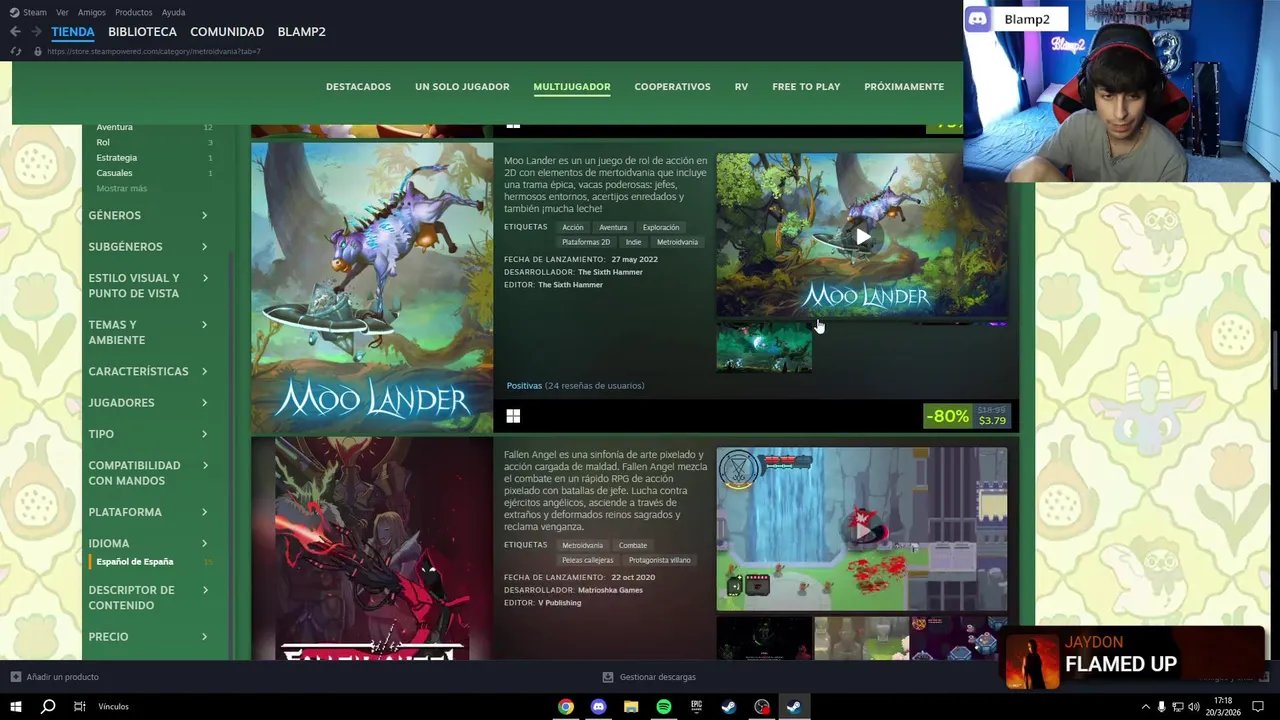Expand the TIPO filter section
This screenshot has height=720, width=1280.
(x=148, y=434)
